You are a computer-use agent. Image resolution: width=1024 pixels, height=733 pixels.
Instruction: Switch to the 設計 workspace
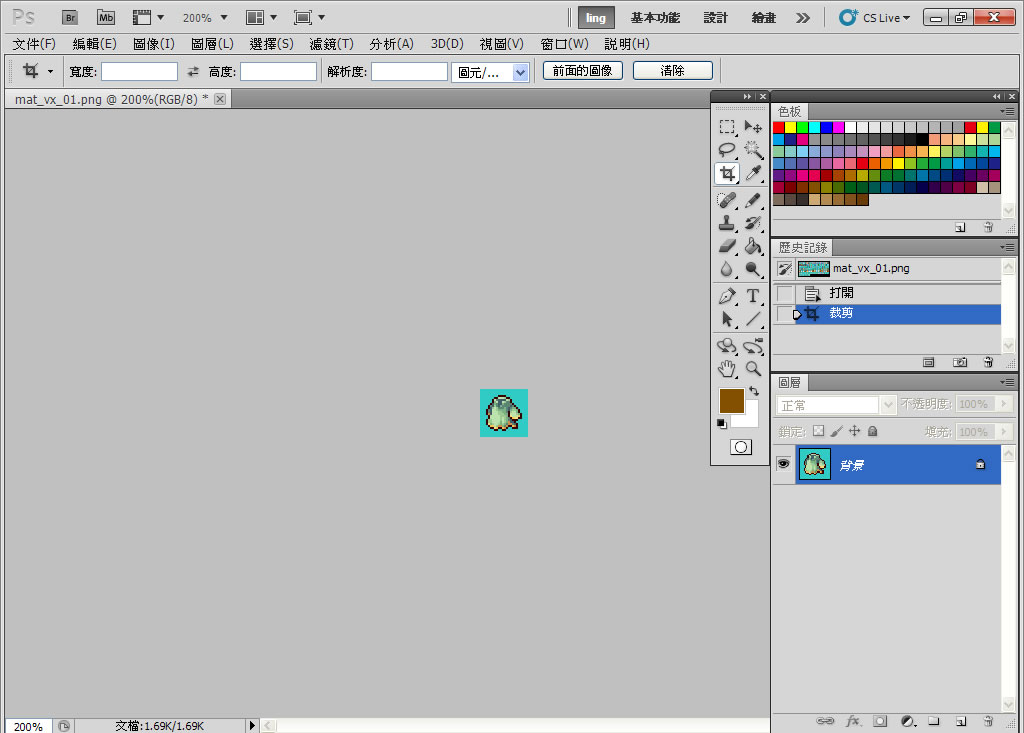click(715, 18)
